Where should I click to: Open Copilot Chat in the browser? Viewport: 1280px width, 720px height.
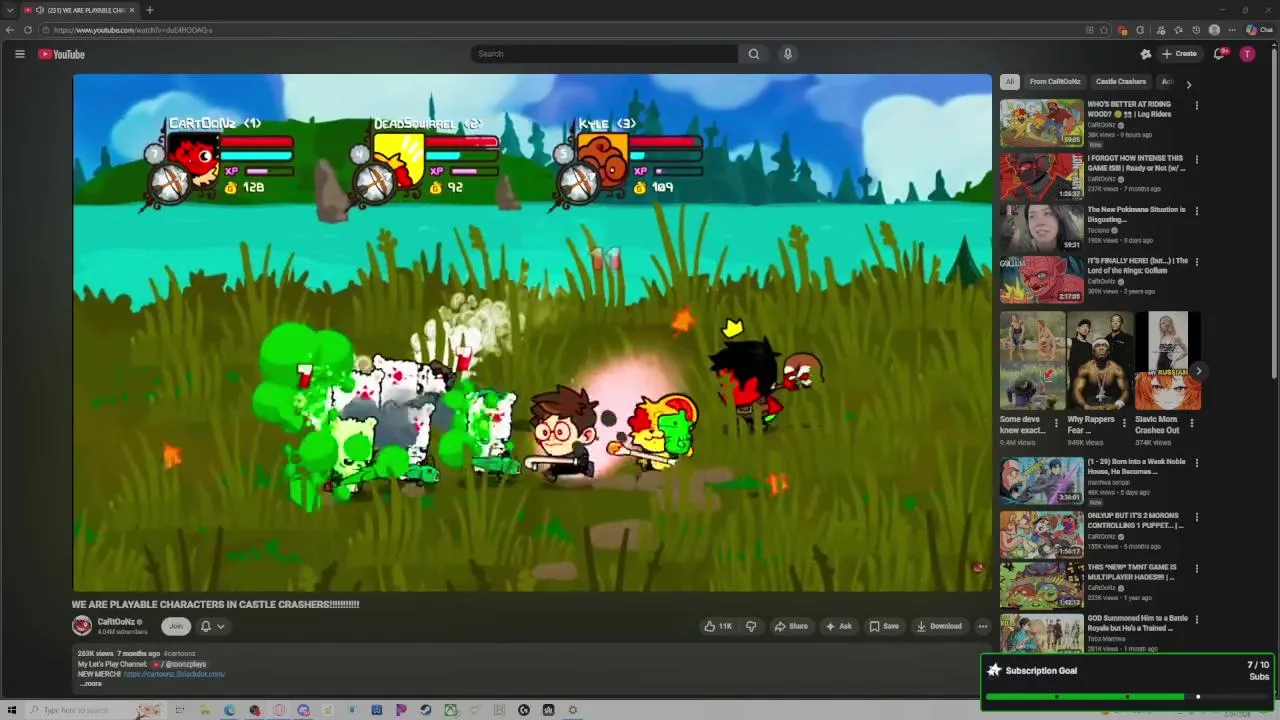[x=1259, y=30]
